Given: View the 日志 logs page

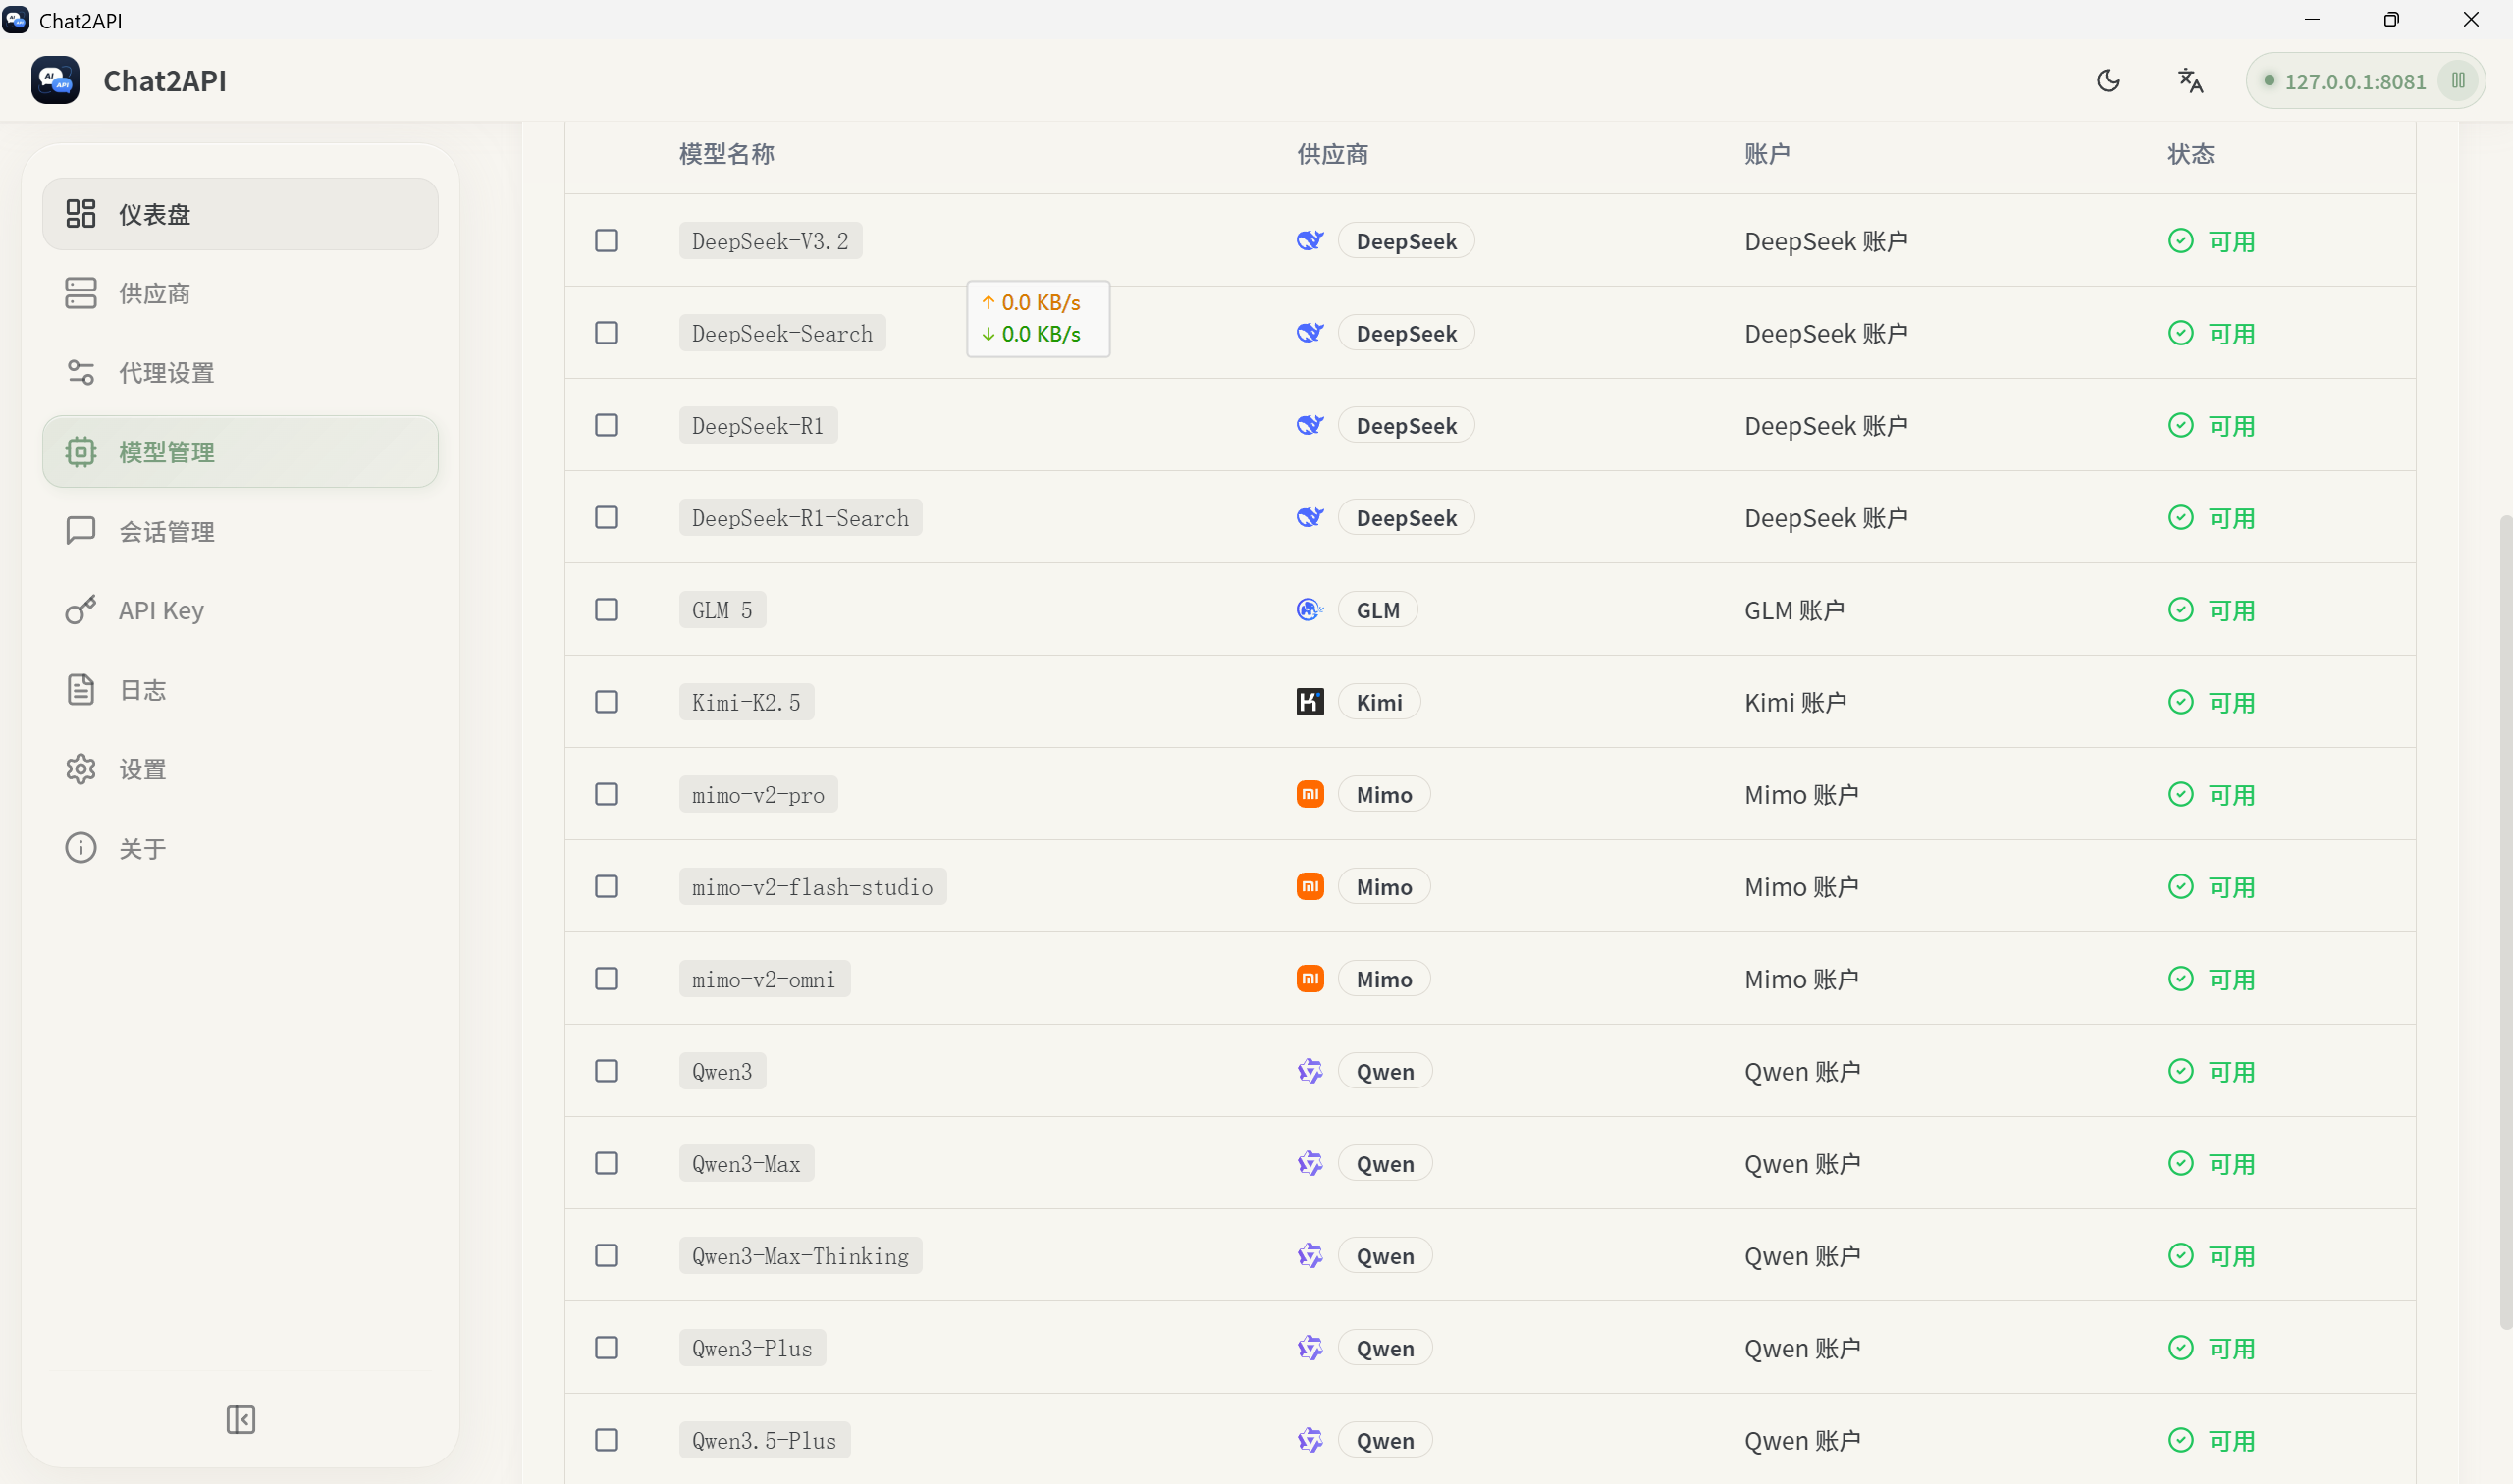Looking at the screenshot, I should pos(240,690).
